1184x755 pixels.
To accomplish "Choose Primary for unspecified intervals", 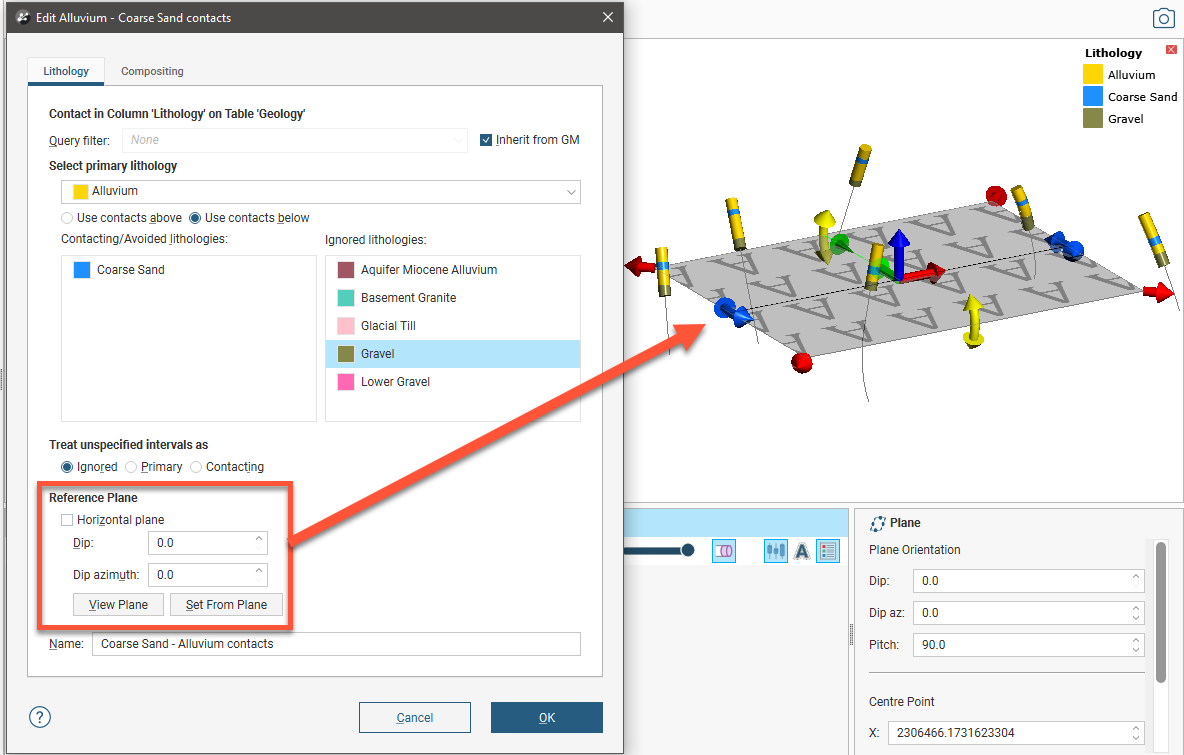I will pos(131,467).
